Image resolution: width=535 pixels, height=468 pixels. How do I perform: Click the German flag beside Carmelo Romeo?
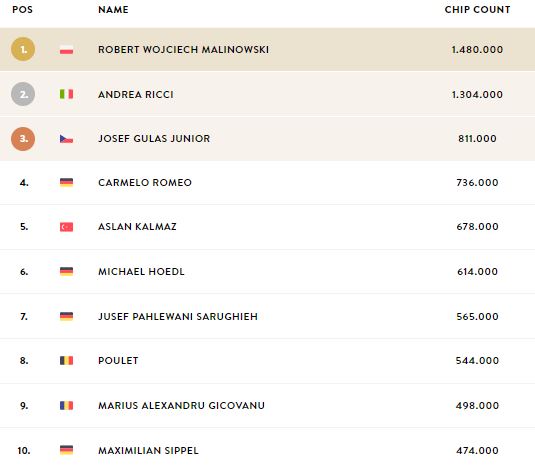point(66,182)
